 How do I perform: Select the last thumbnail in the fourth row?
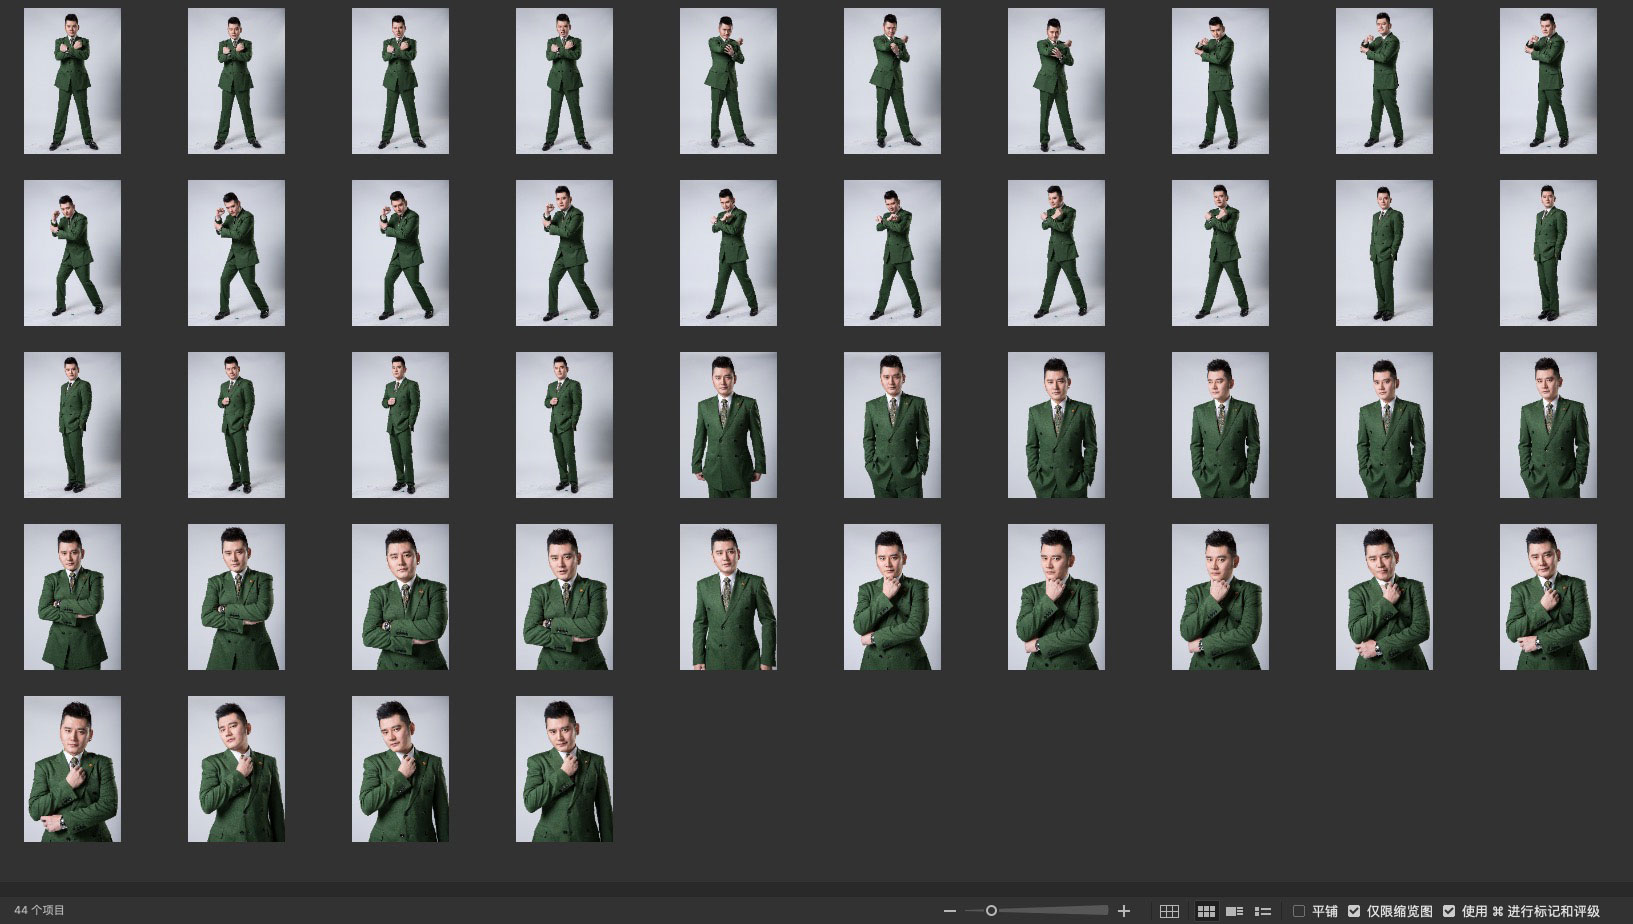coord(1548,597)
